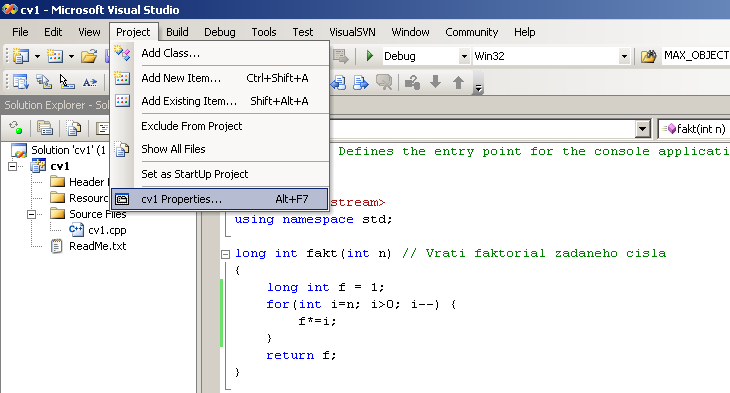Click the parameter info toolbar icon
This screenshot has height=393, width=730.
pyautogui.click(x=44, y=82)
